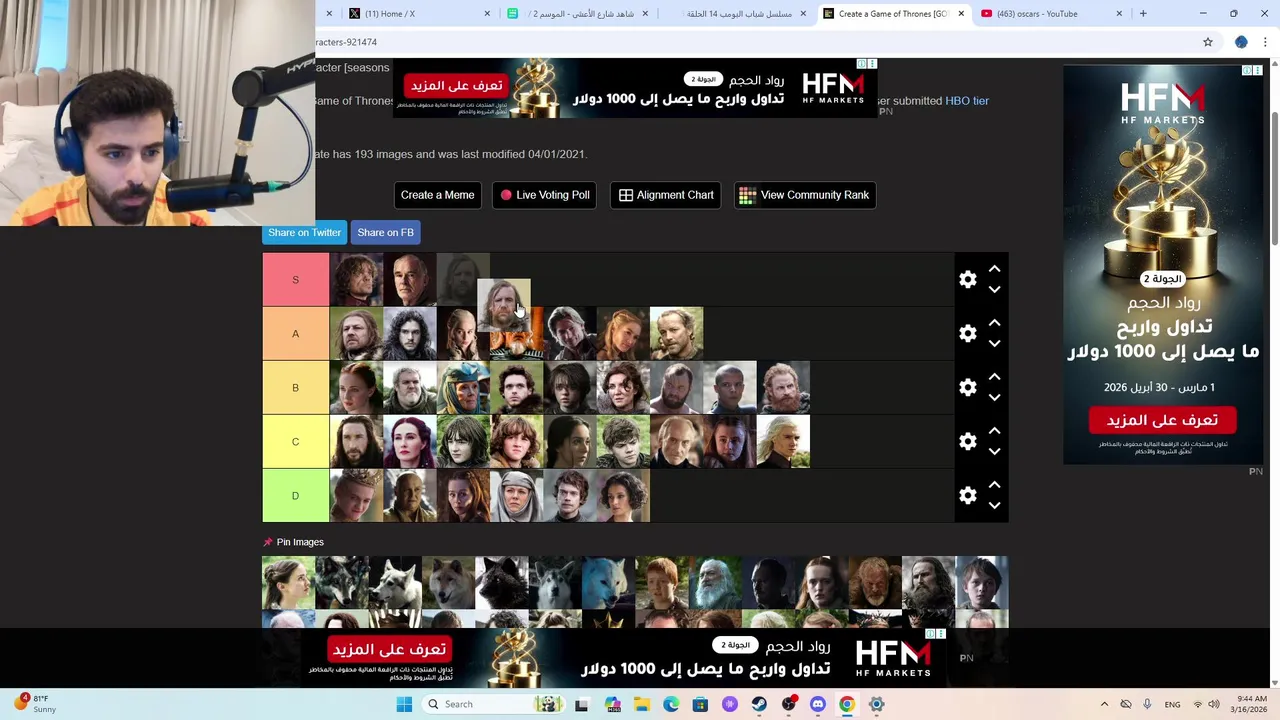The width and height of the screenshot is (1280, 720).
Task: Open Steam from the taskbar
Action: click(x=759, y=704)
